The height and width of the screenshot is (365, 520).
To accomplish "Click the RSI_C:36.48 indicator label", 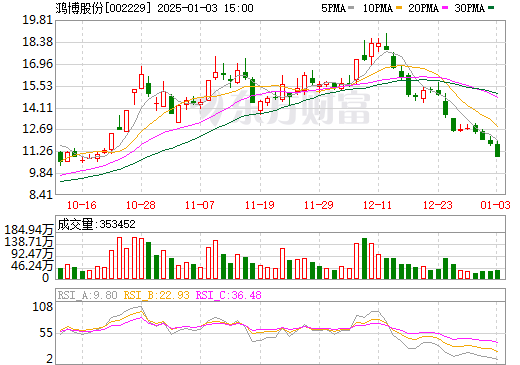I will 229,295.
